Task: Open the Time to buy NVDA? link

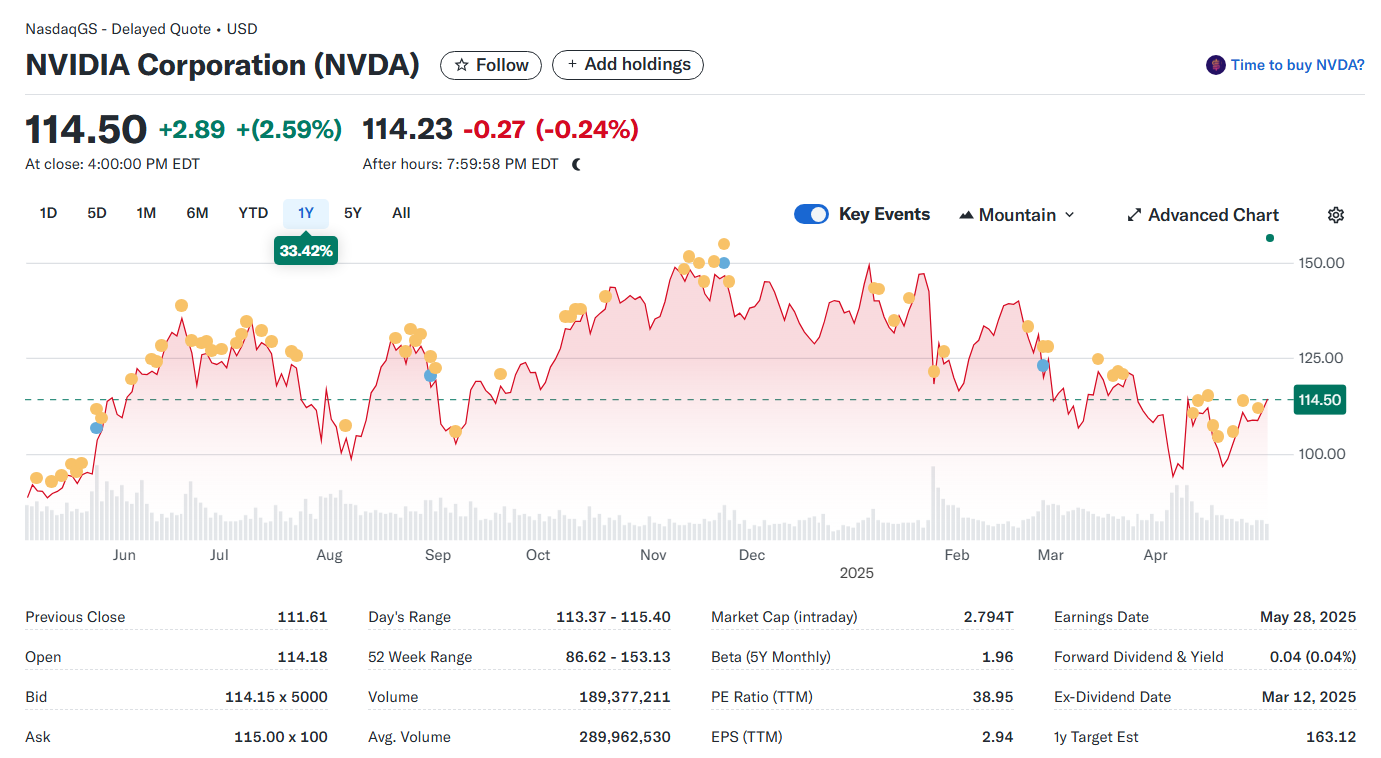Action: click(1297, 65)
